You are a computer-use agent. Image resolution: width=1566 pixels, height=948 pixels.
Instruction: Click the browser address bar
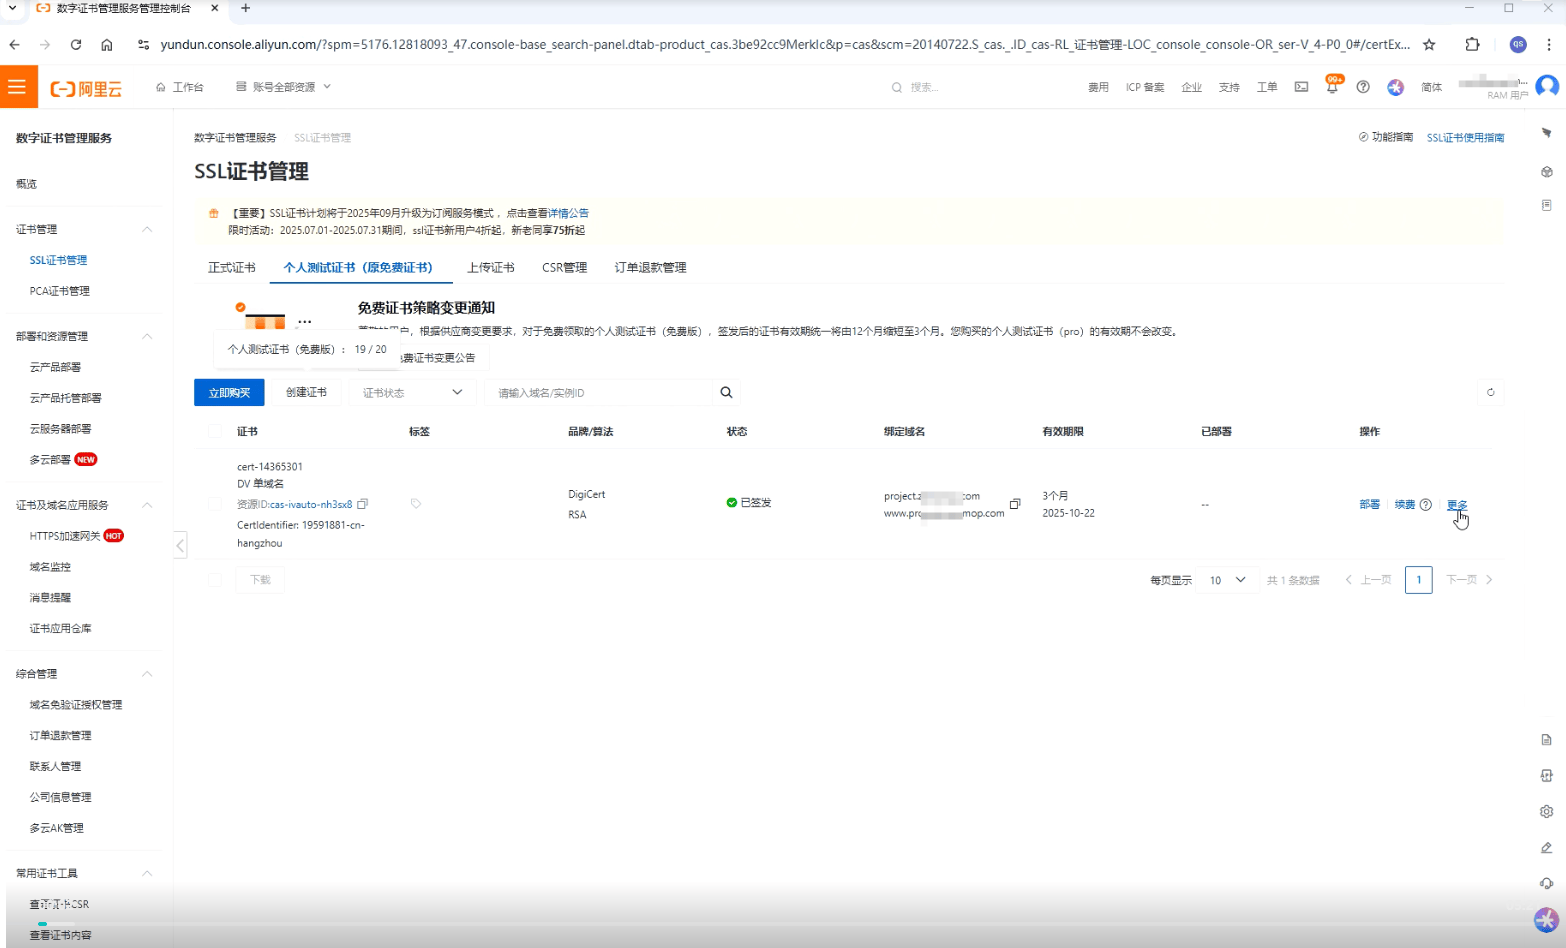click(785, 44)
